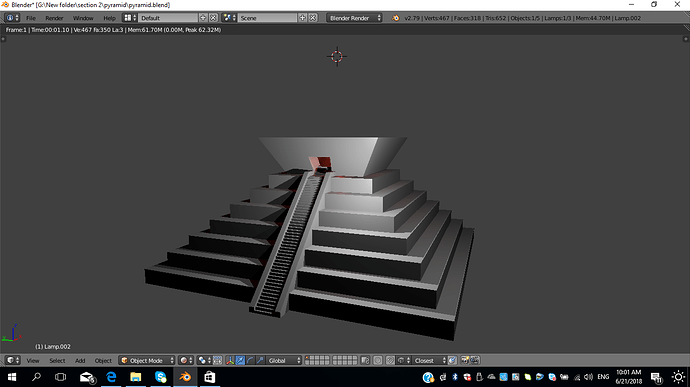690x387 pixels.
Task: Open the 3D View's View menu
Action: (33, 361)
